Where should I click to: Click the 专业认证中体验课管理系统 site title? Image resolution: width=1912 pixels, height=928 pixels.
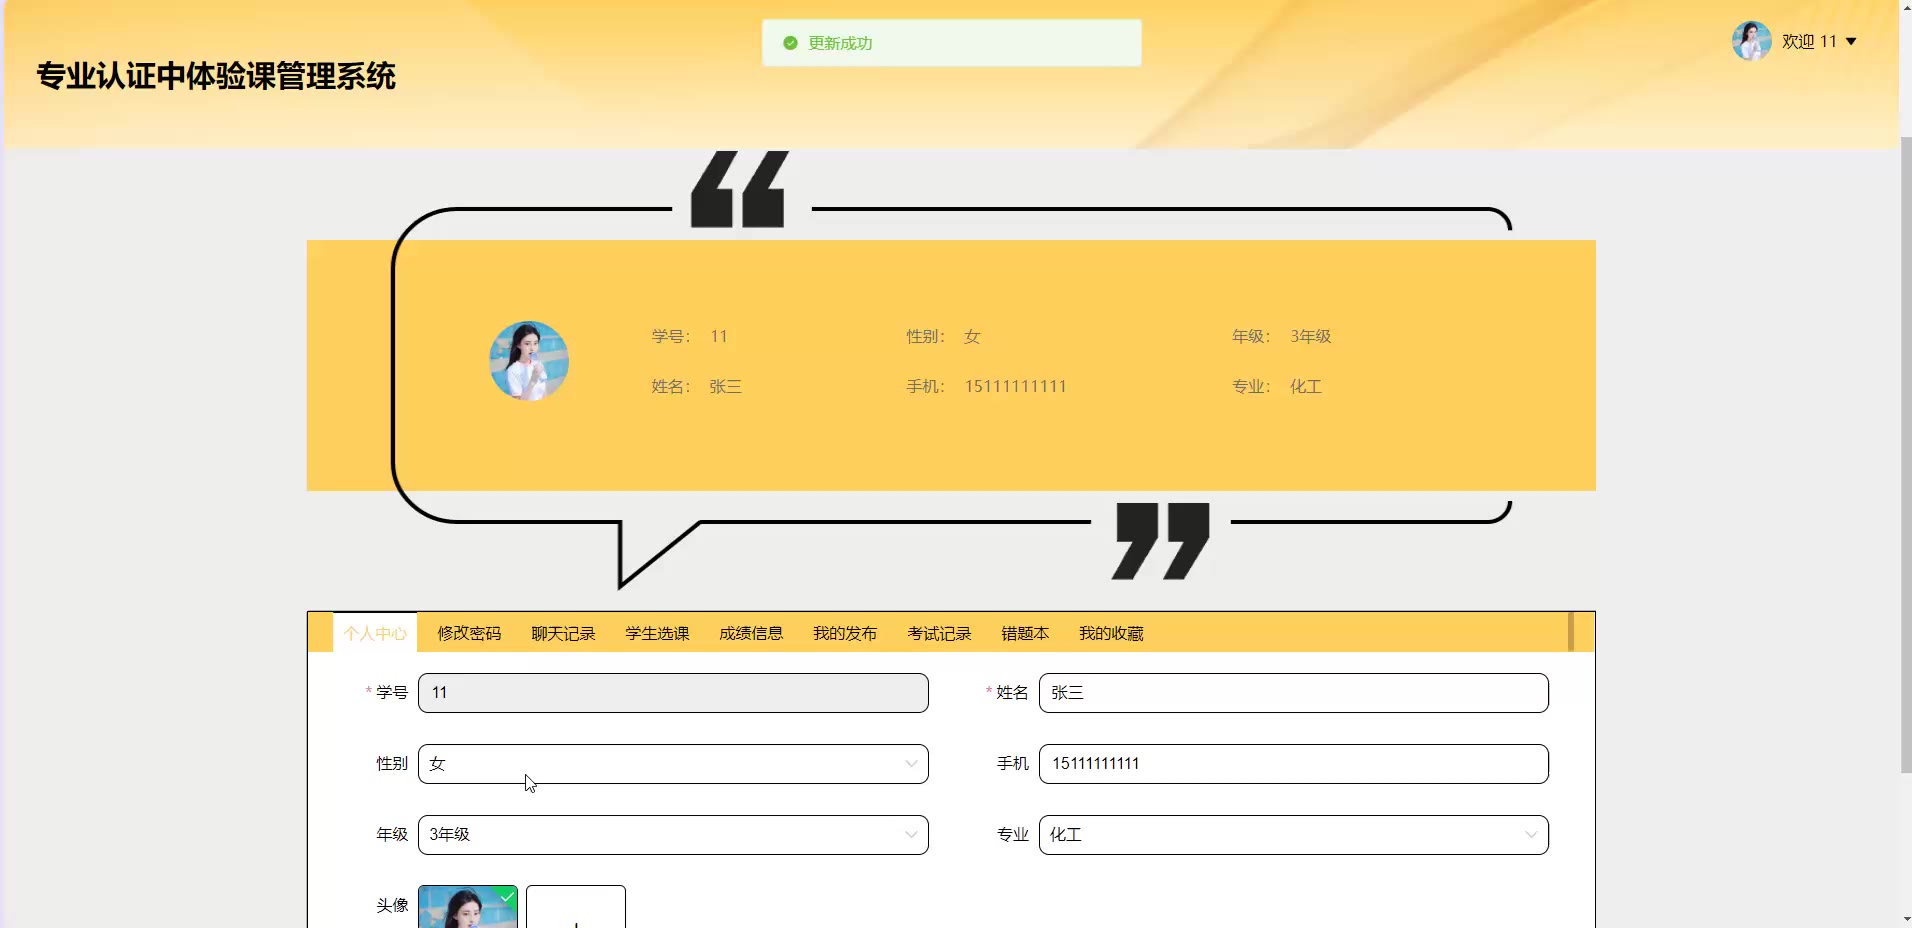tap(216, 76)
